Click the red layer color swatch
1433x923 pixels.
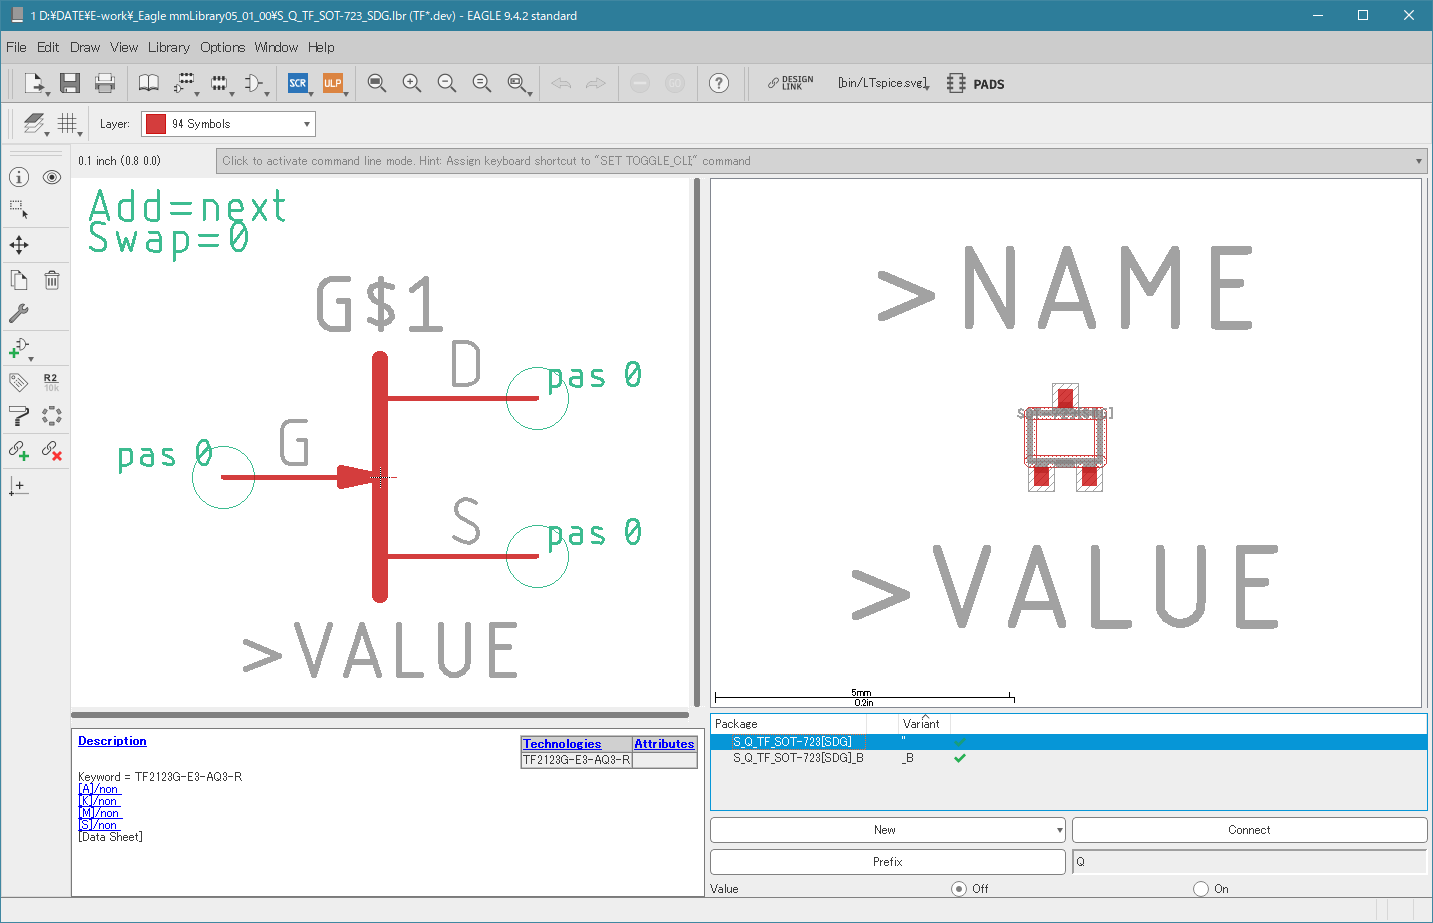[155, 124]
